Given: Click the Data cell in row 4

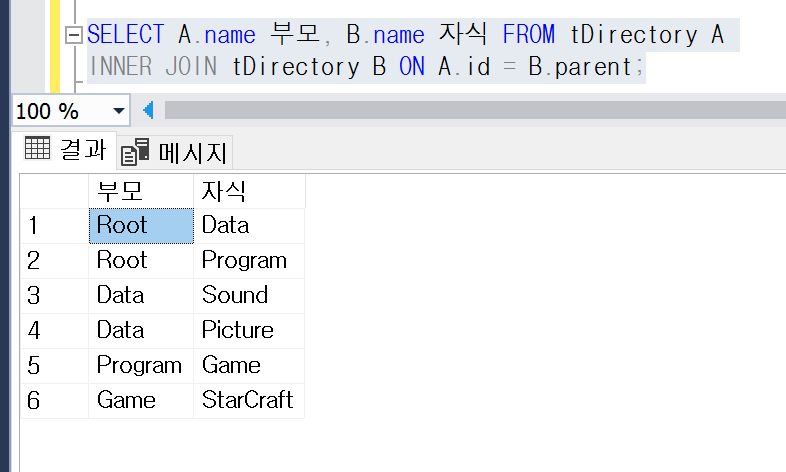Looking at the screenshot, I should pyautogui.click(x=141, y=331).
